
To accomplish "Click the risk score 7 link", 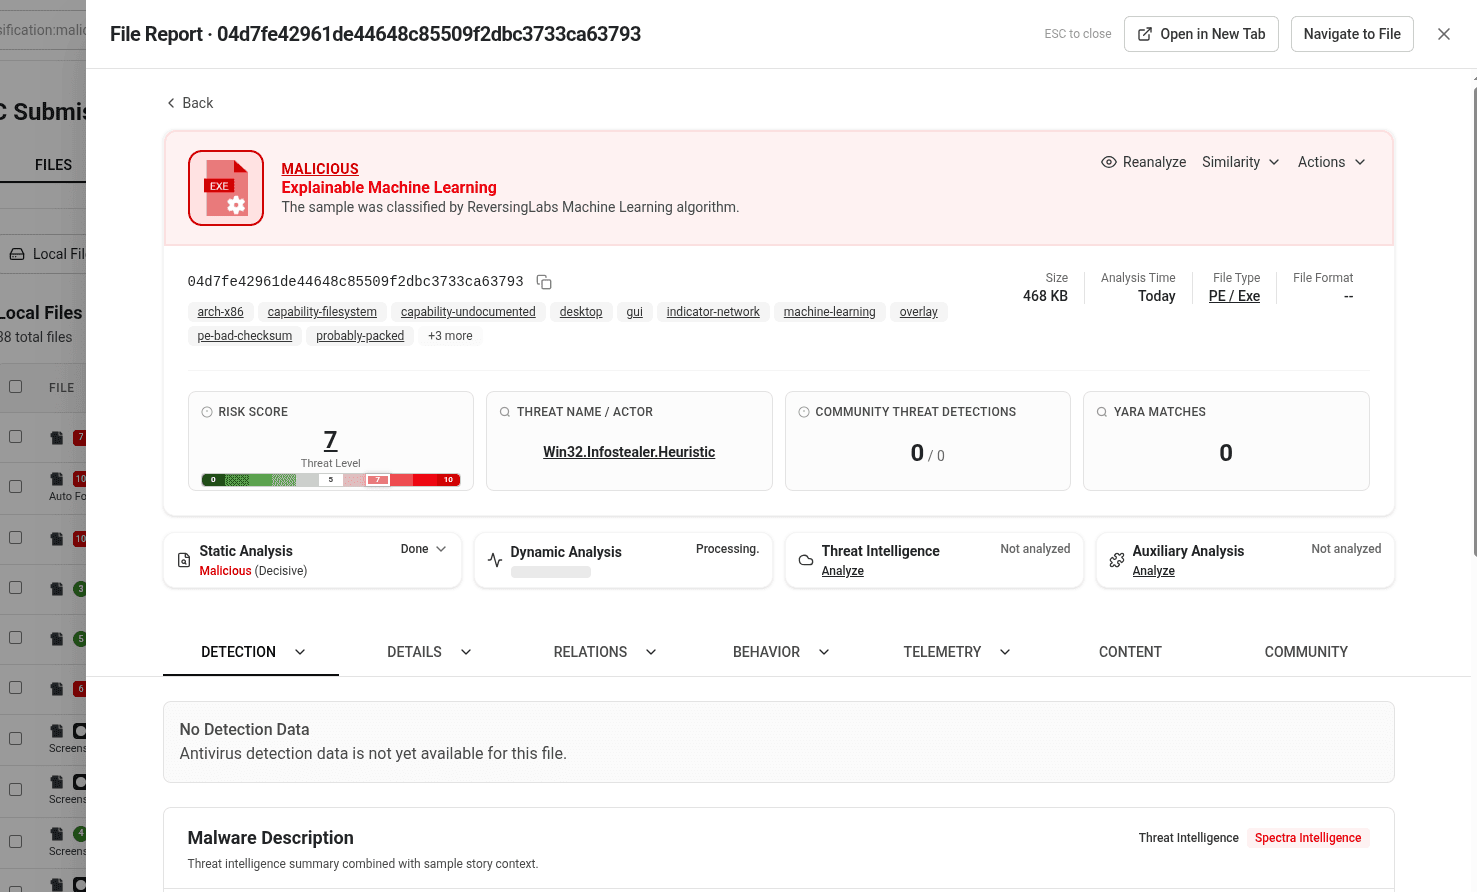I will click(x=330, y=440).
